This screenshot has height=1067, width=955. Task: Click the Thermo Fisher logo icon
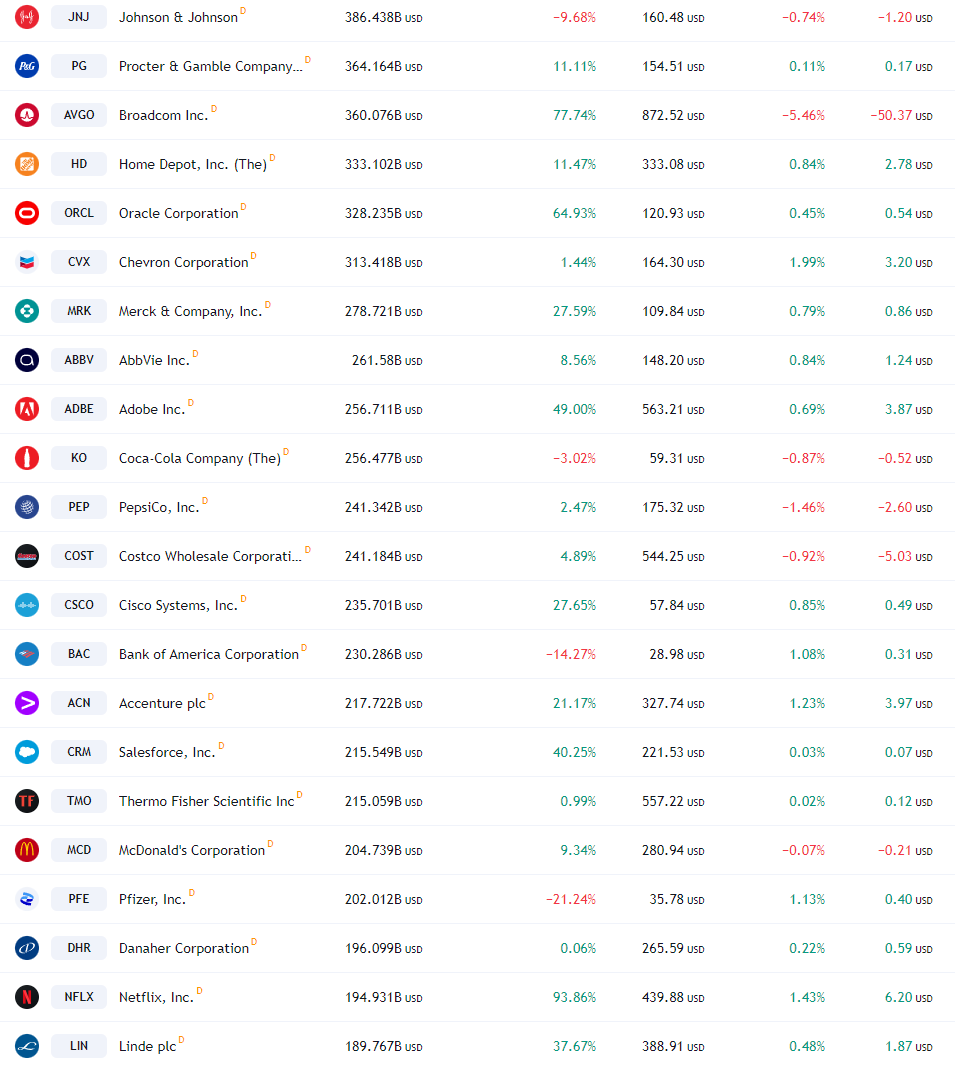(x=27, y=801)
